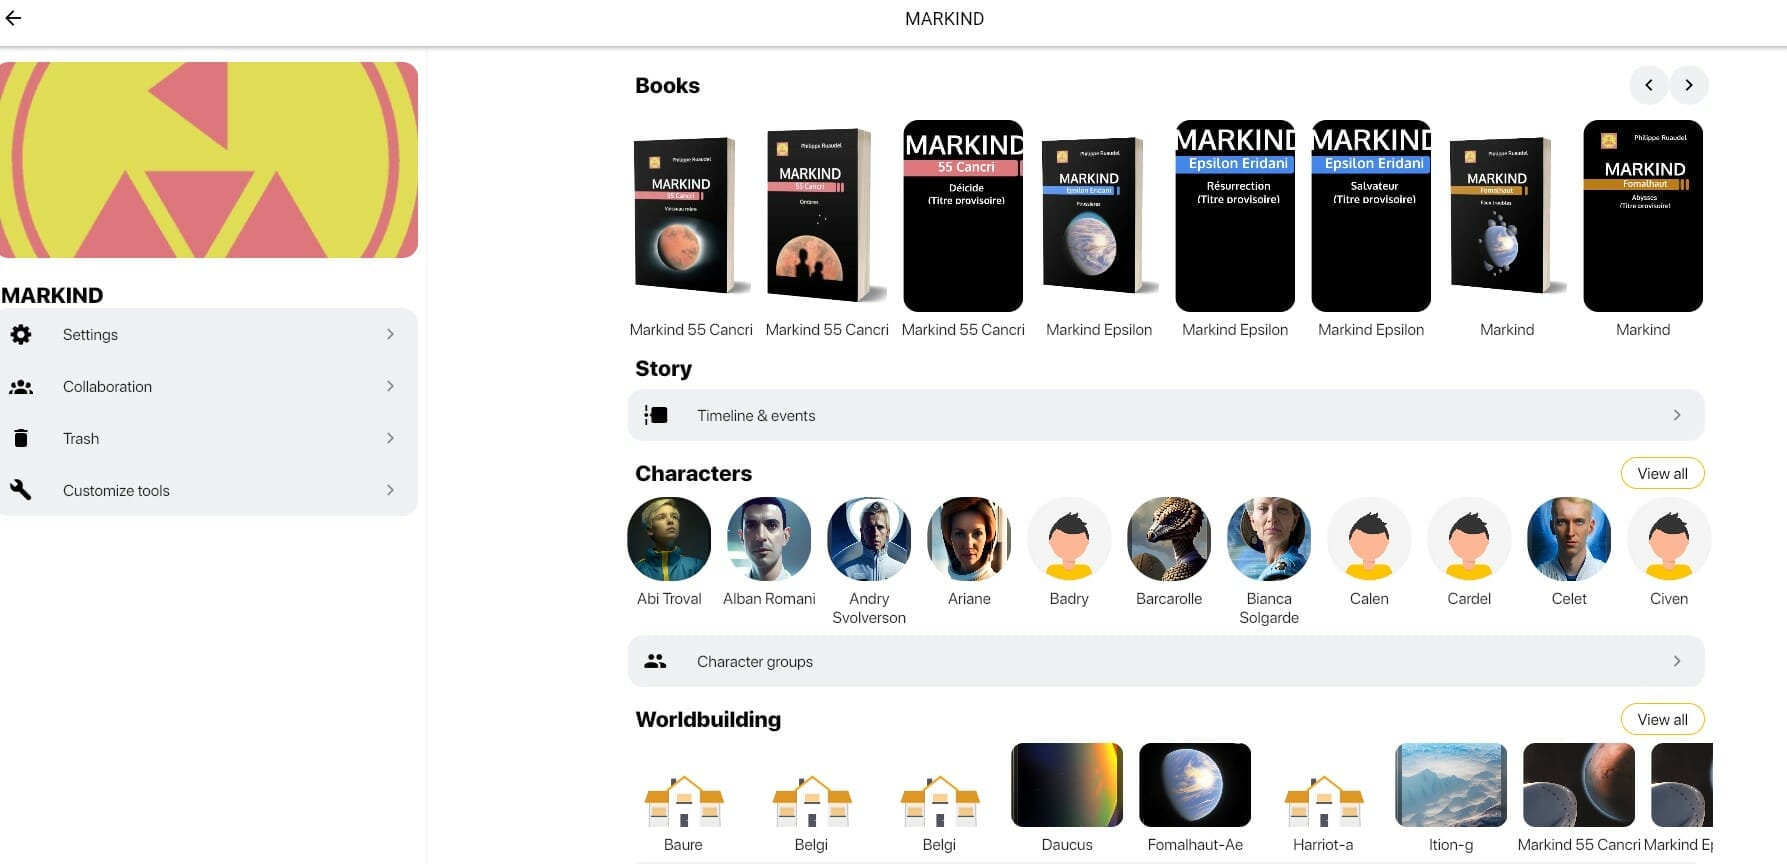The width and height of the screenshot is (1787, 864).
Task: Click the Customize tools wrench icon
Action: pos(21,490)
